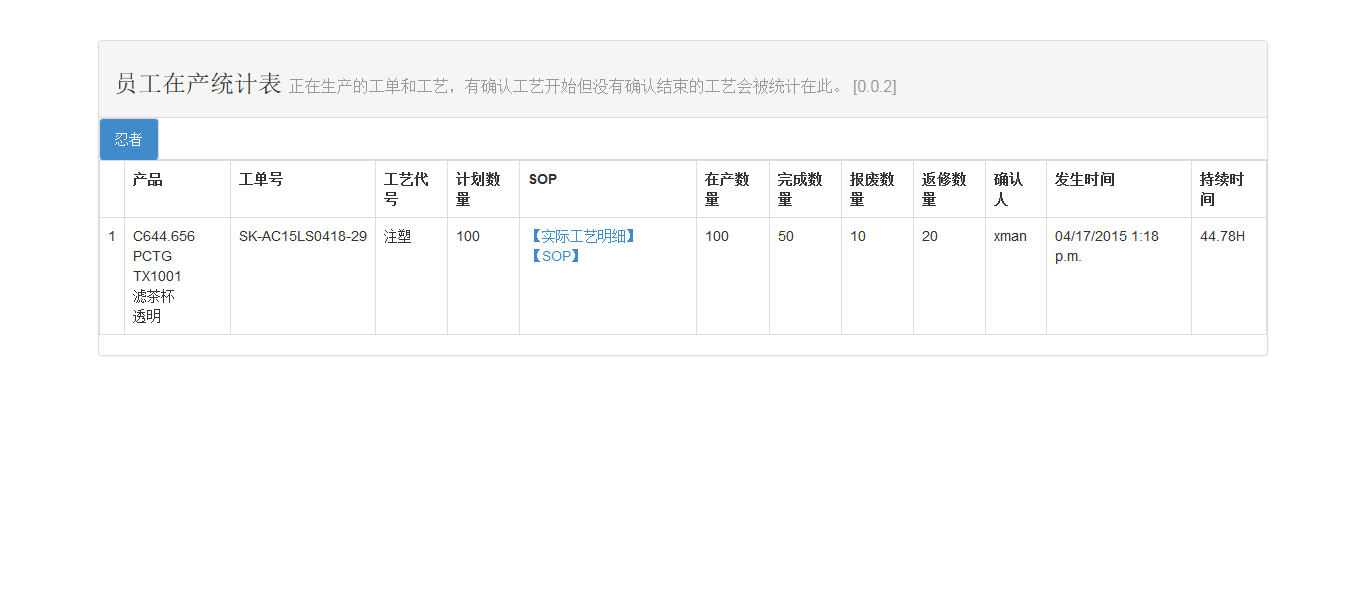Click the 产品 column header
This screenshot has height=606, width=1366.
(x=148, y=180)
